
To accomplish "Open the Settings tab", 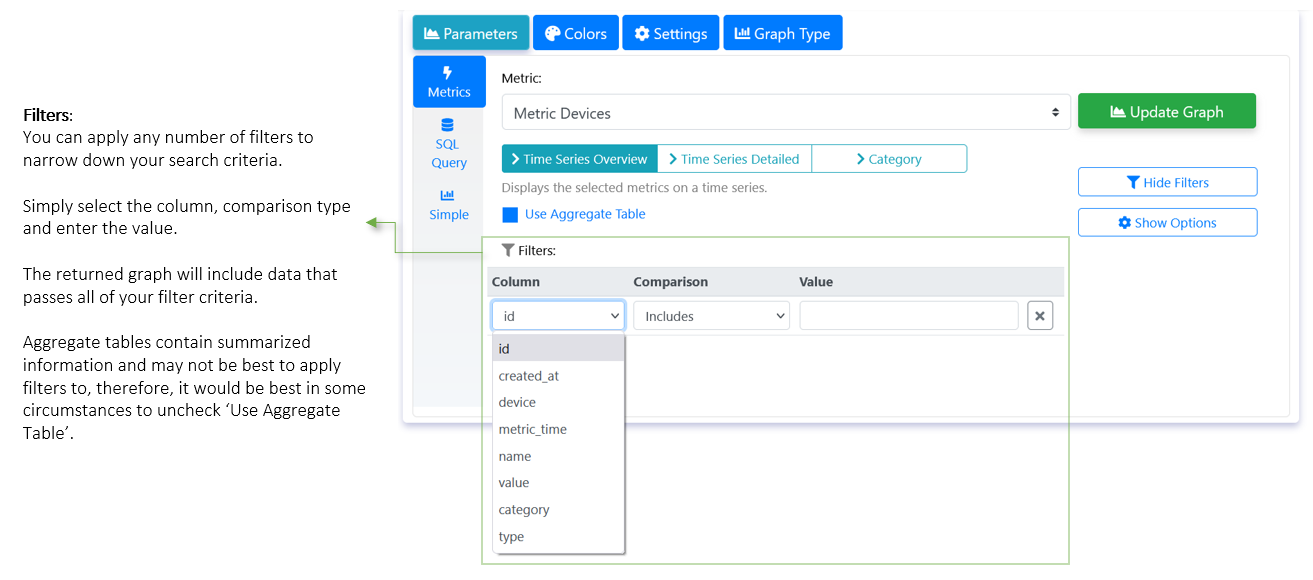I will (x=670, y=33).
